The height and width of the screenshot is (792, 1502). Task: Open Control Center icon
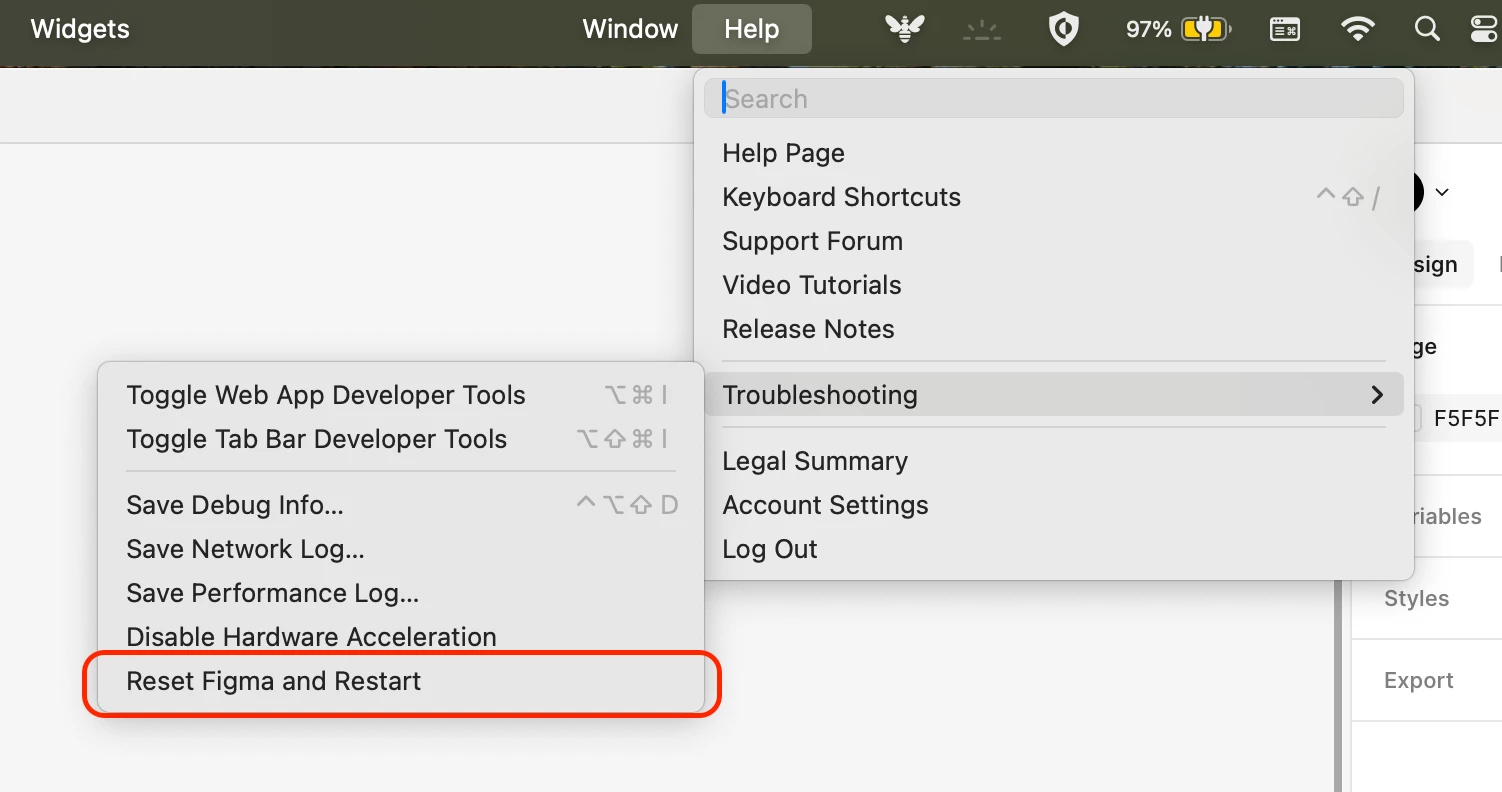pos(1486,29)
